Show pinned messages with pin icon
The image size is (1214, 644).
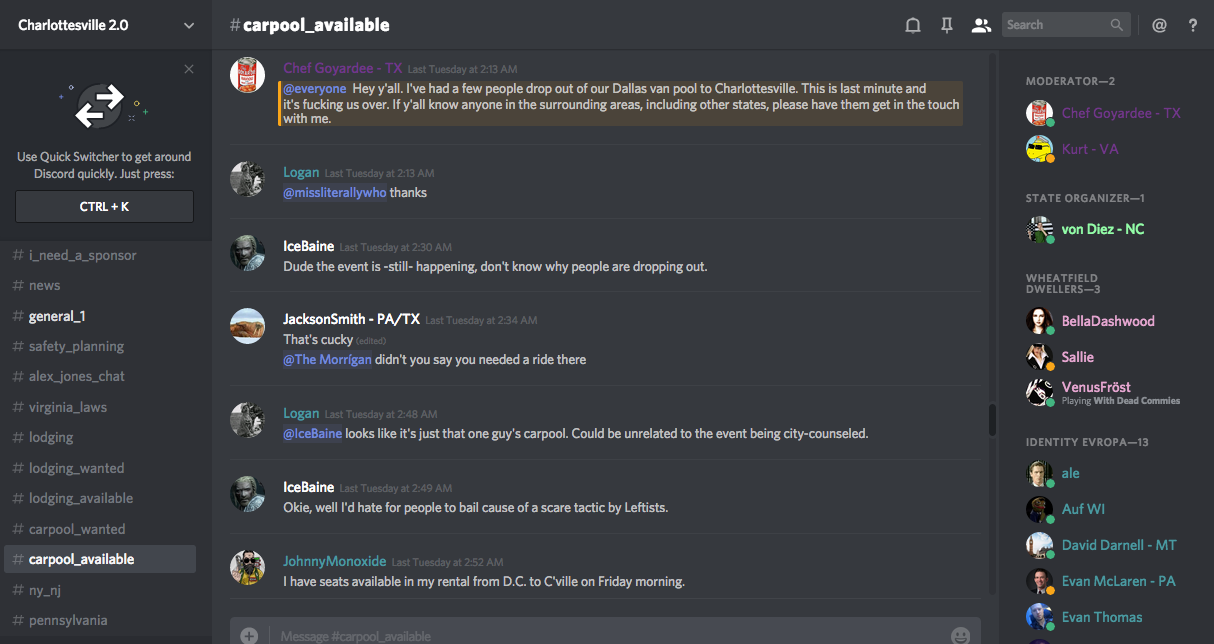click(946, 26)
